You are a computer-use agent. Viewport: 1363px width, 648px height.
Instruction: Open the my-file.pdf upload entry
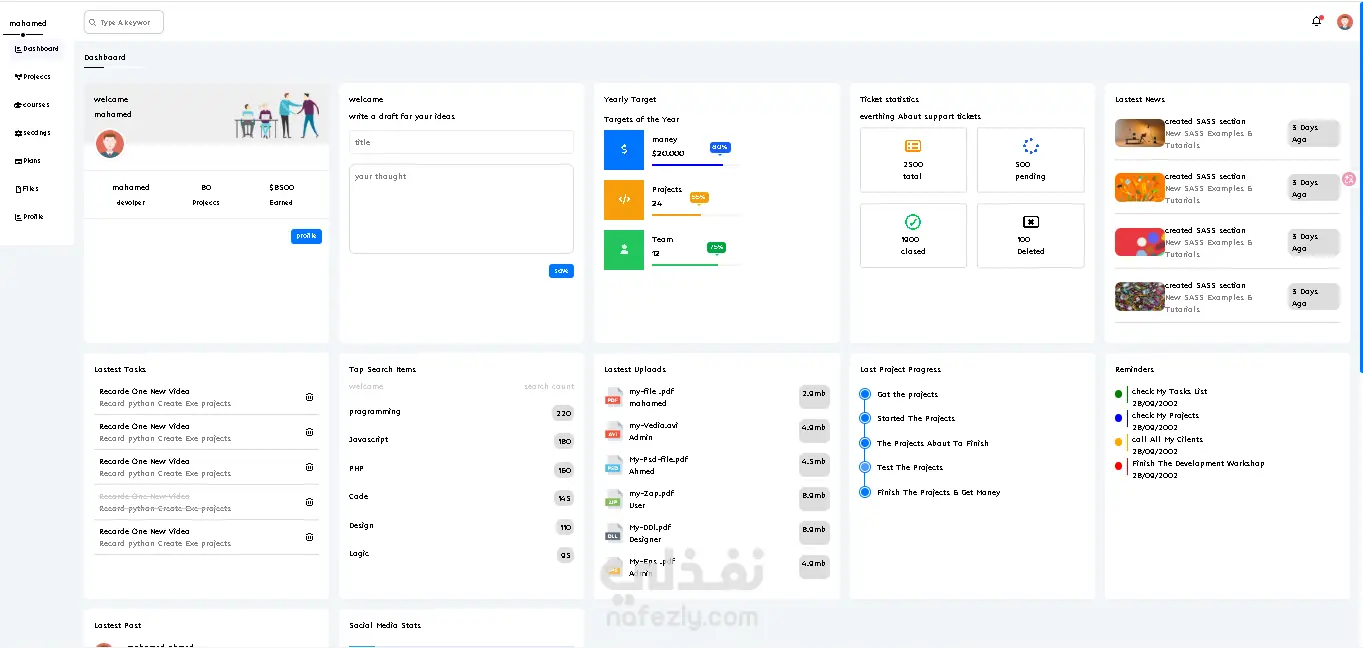click(x=716, y=397)
